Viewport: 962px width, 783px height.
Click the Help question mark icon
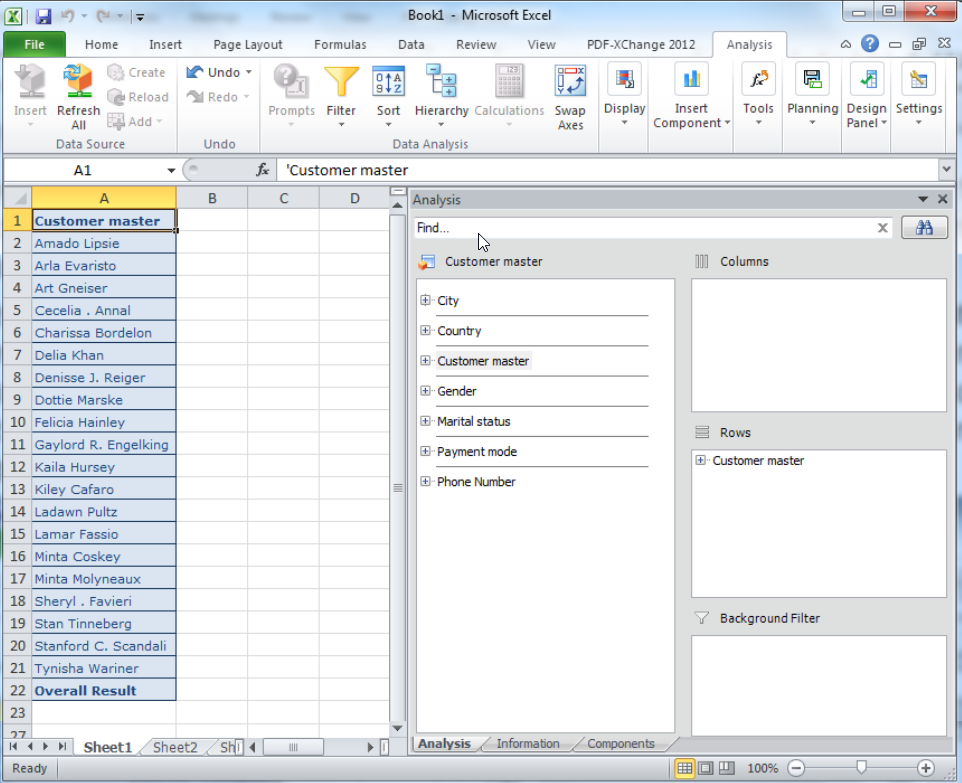(869, 44)
